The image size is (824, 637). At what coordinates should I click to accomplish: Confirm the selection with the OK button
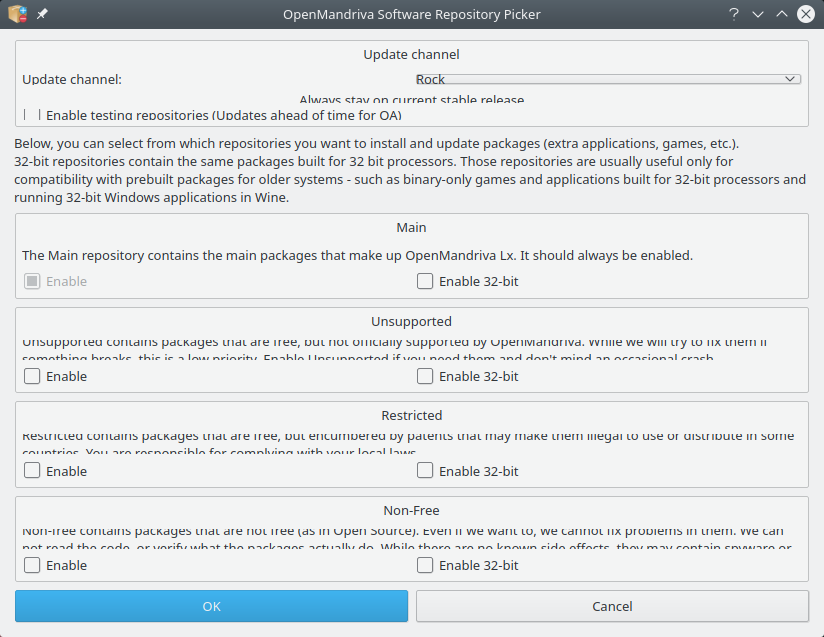tap(211, 606)
